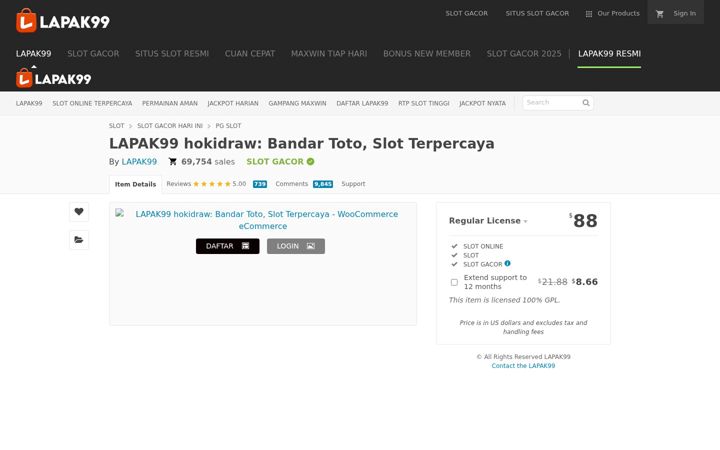Click inside the Search input field

552,103
